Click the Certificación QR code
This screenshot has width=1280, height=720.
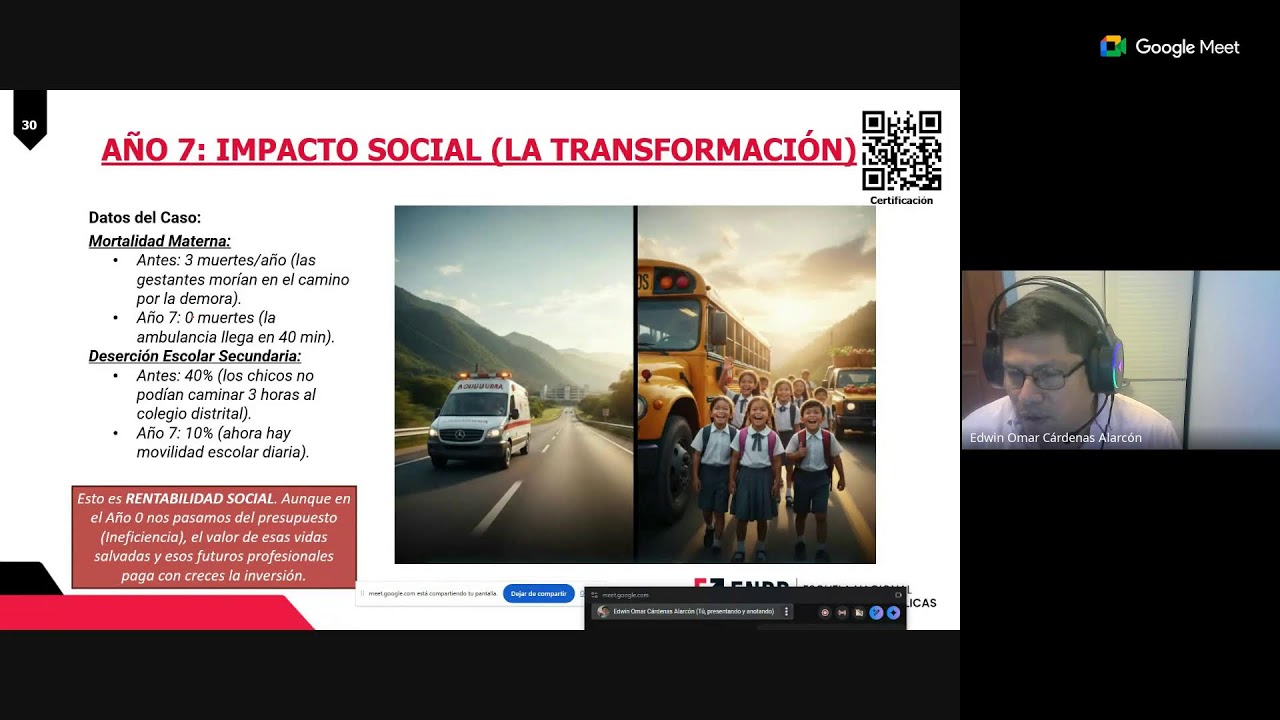[901, 151]
